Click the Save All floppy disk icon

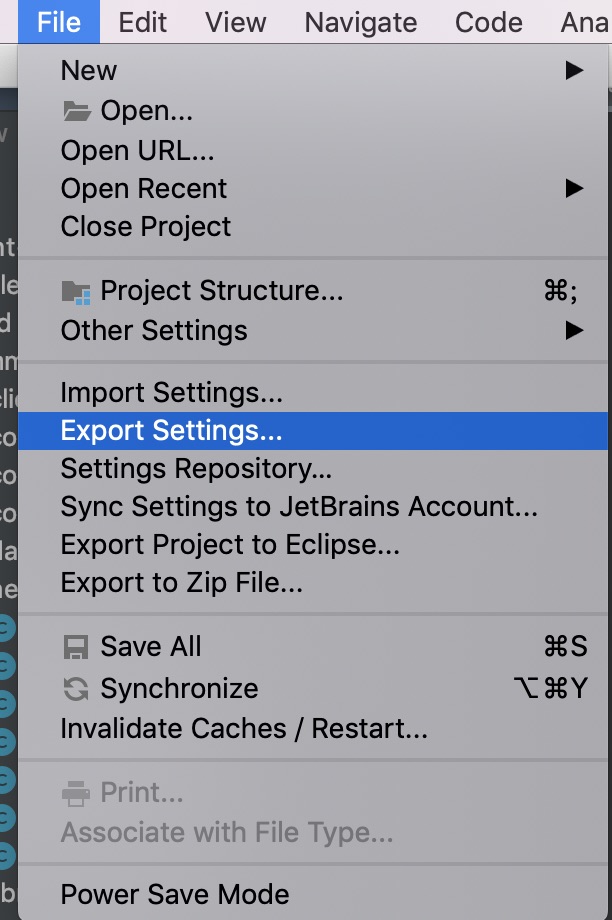pyautogui.click(x=76, y=648)
